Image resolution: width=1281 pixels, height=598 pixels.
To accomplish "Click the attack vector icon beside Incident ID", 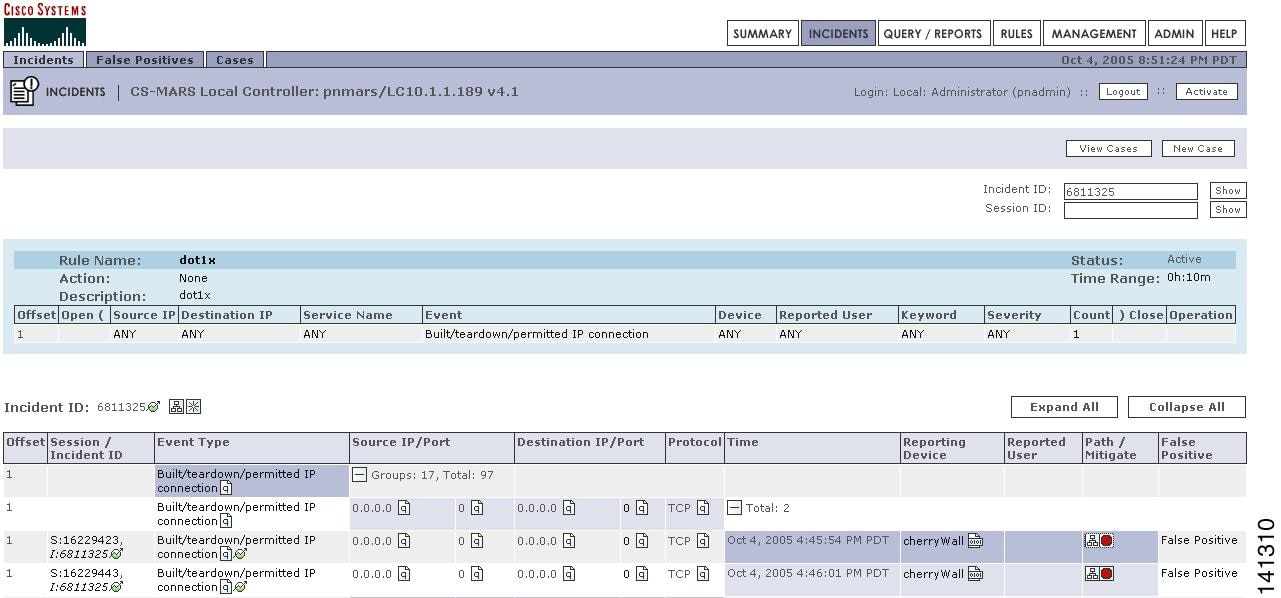I will pyautogui.click(x=194, y=406).
